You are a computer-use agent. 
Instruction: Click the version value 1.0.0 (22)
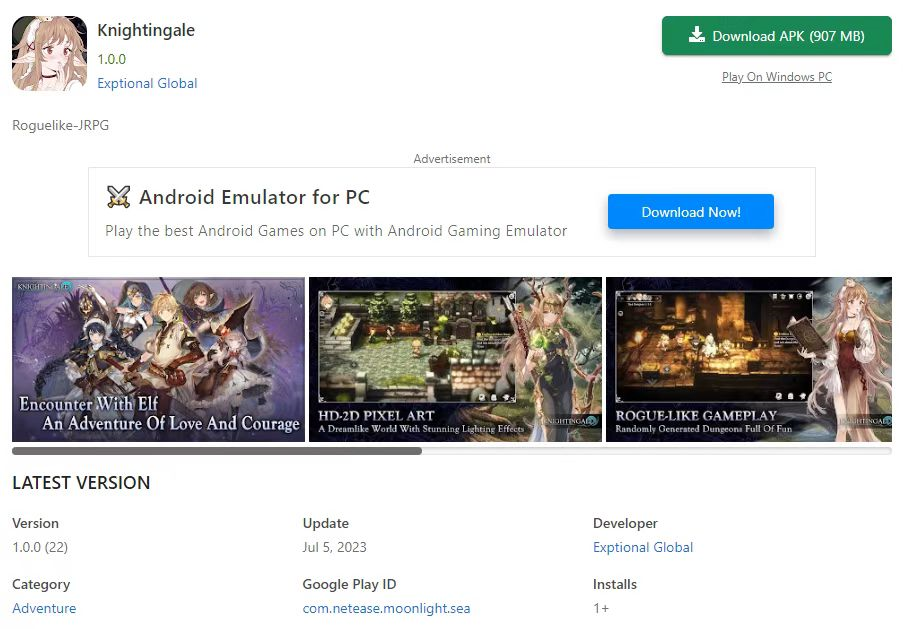tap(40, 547)
